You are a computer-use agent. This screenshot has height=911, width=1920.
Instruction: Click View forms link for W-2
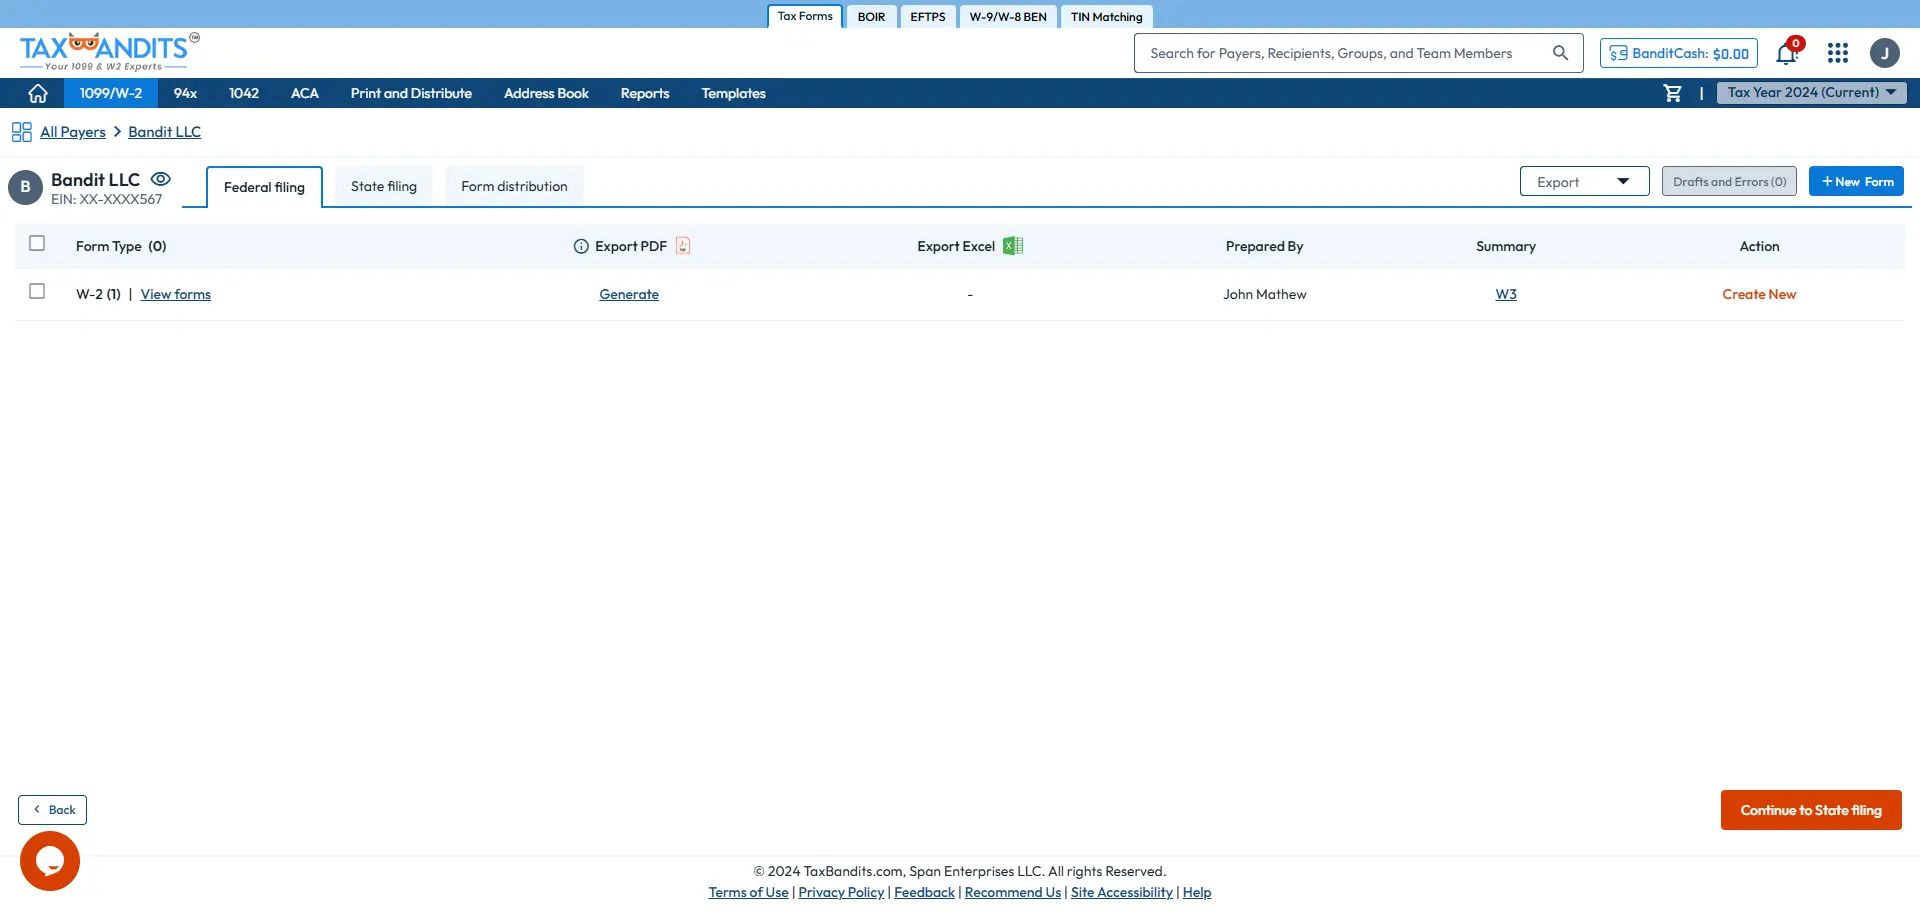pos(176,294)
